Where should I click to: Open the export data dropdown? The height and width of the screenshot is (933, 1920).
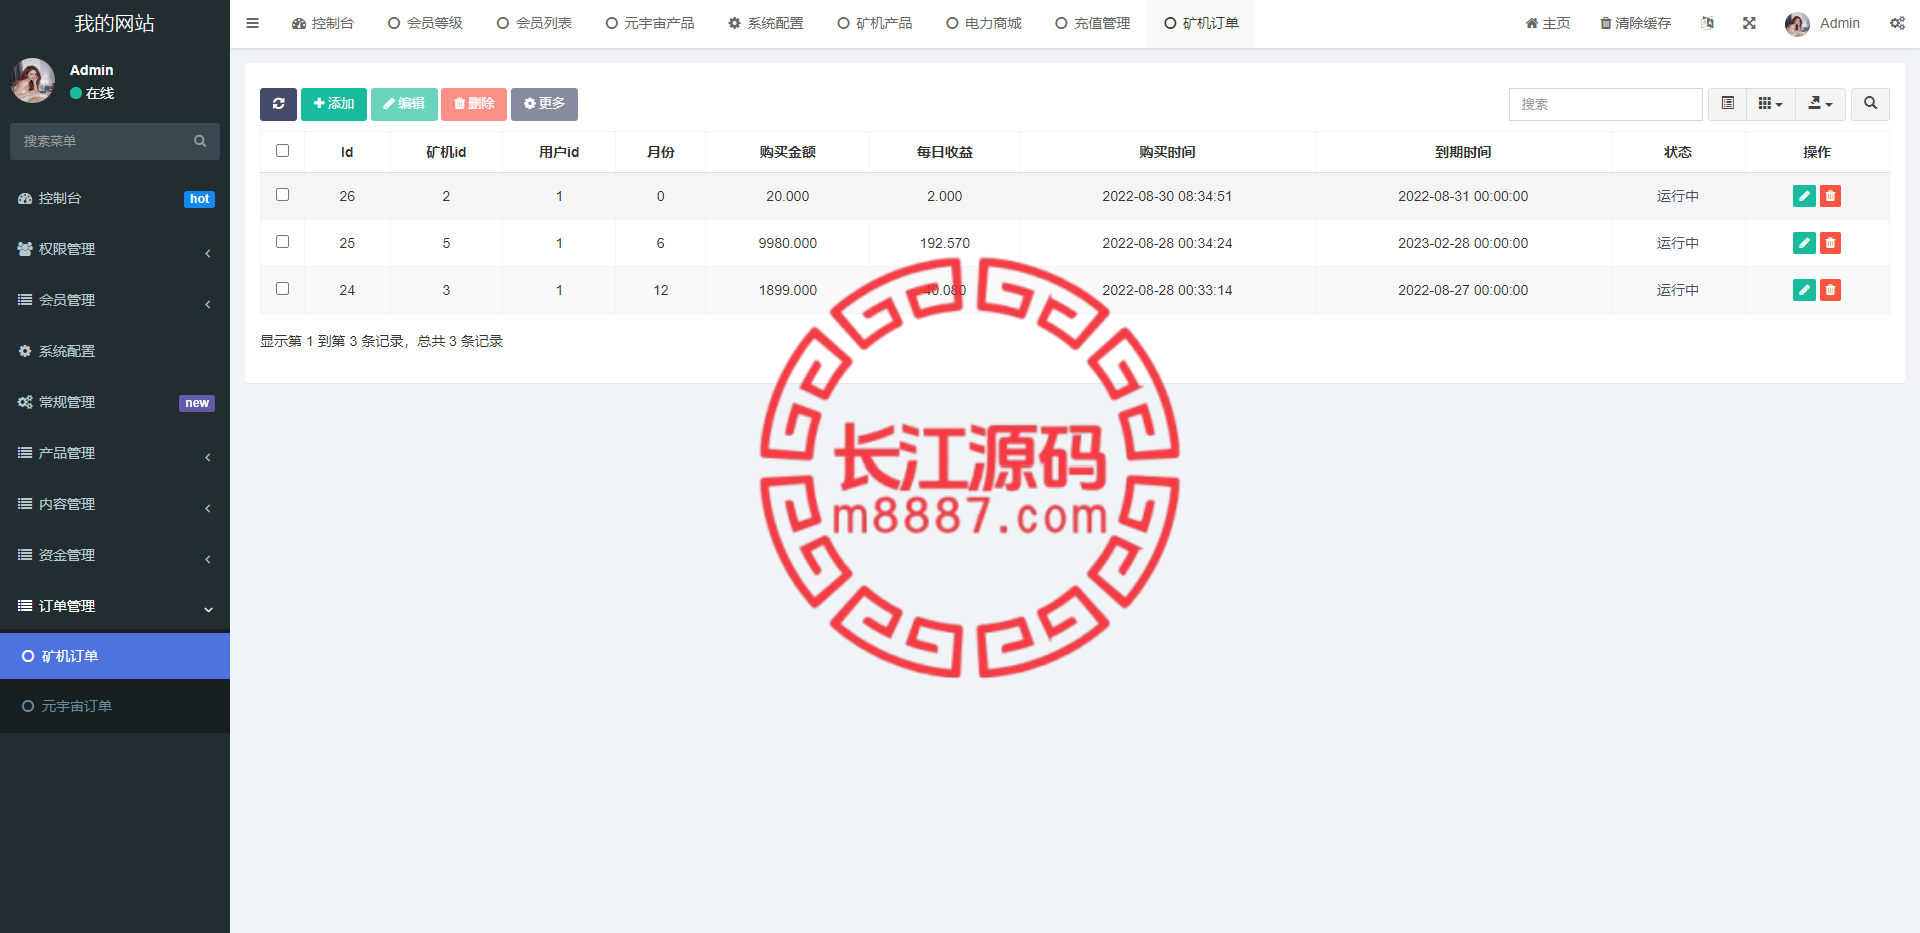1820,104
